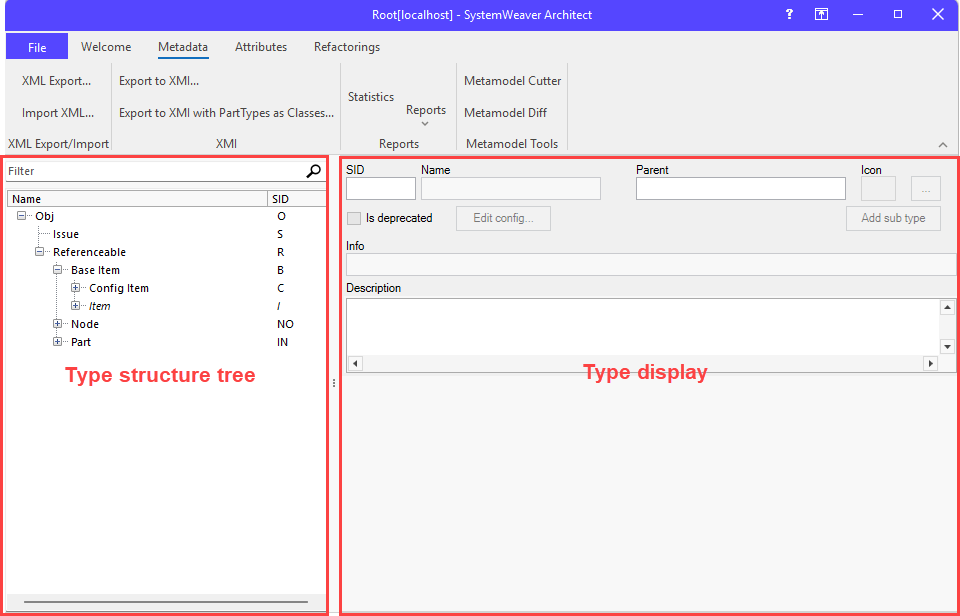Click the SID value IN

click(282, 342)
